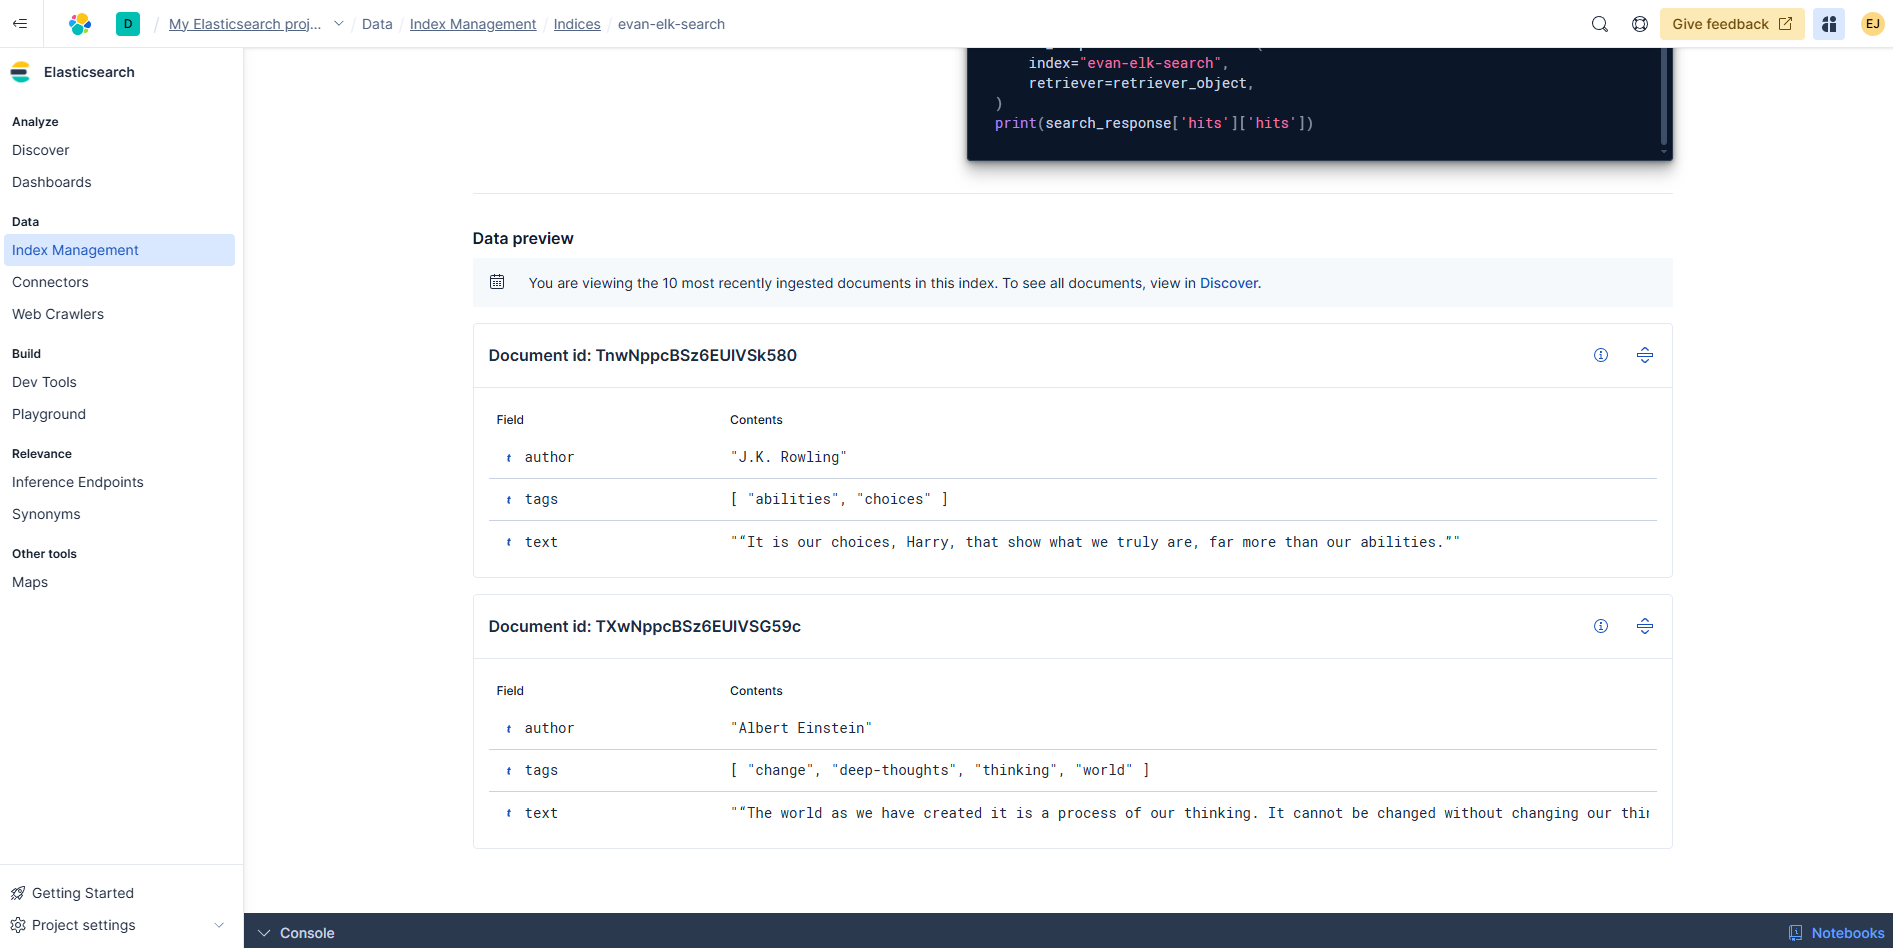The height and width of the screenshot is (948, 1893).
Task: Open the help lifebuoy icon
Action: (1640, 24)
